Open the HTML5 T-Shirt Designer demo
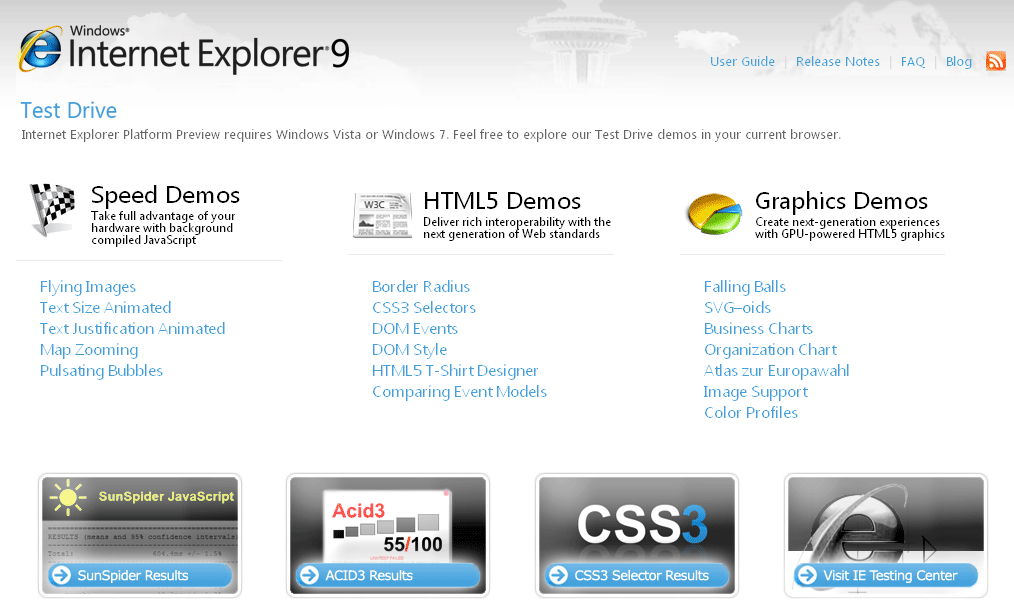 pyautogui.click(x=455, y=371)
